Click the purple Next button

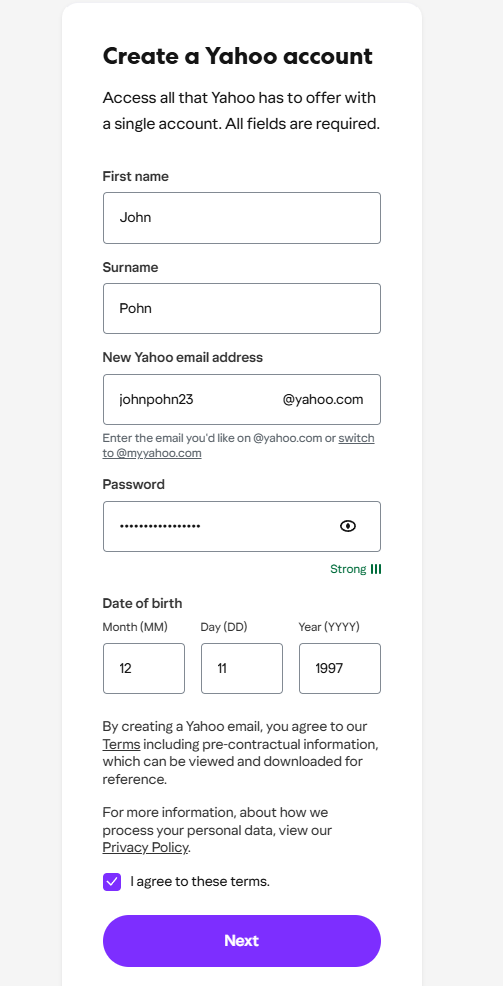242,941
